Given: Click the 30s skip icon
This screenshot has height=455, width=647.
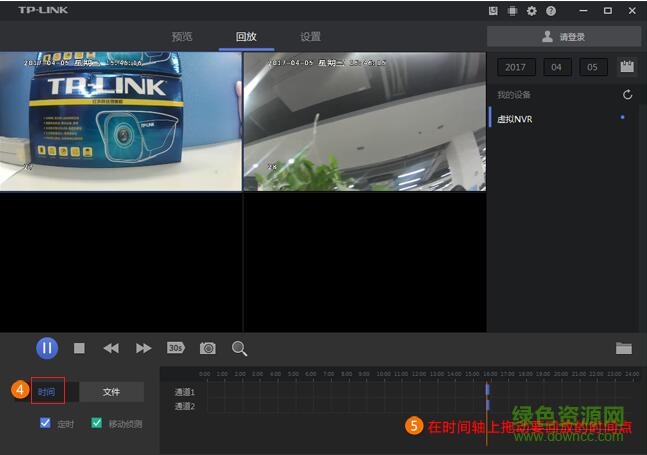Looking at the screenshot, I should click(x=176, y=348).
